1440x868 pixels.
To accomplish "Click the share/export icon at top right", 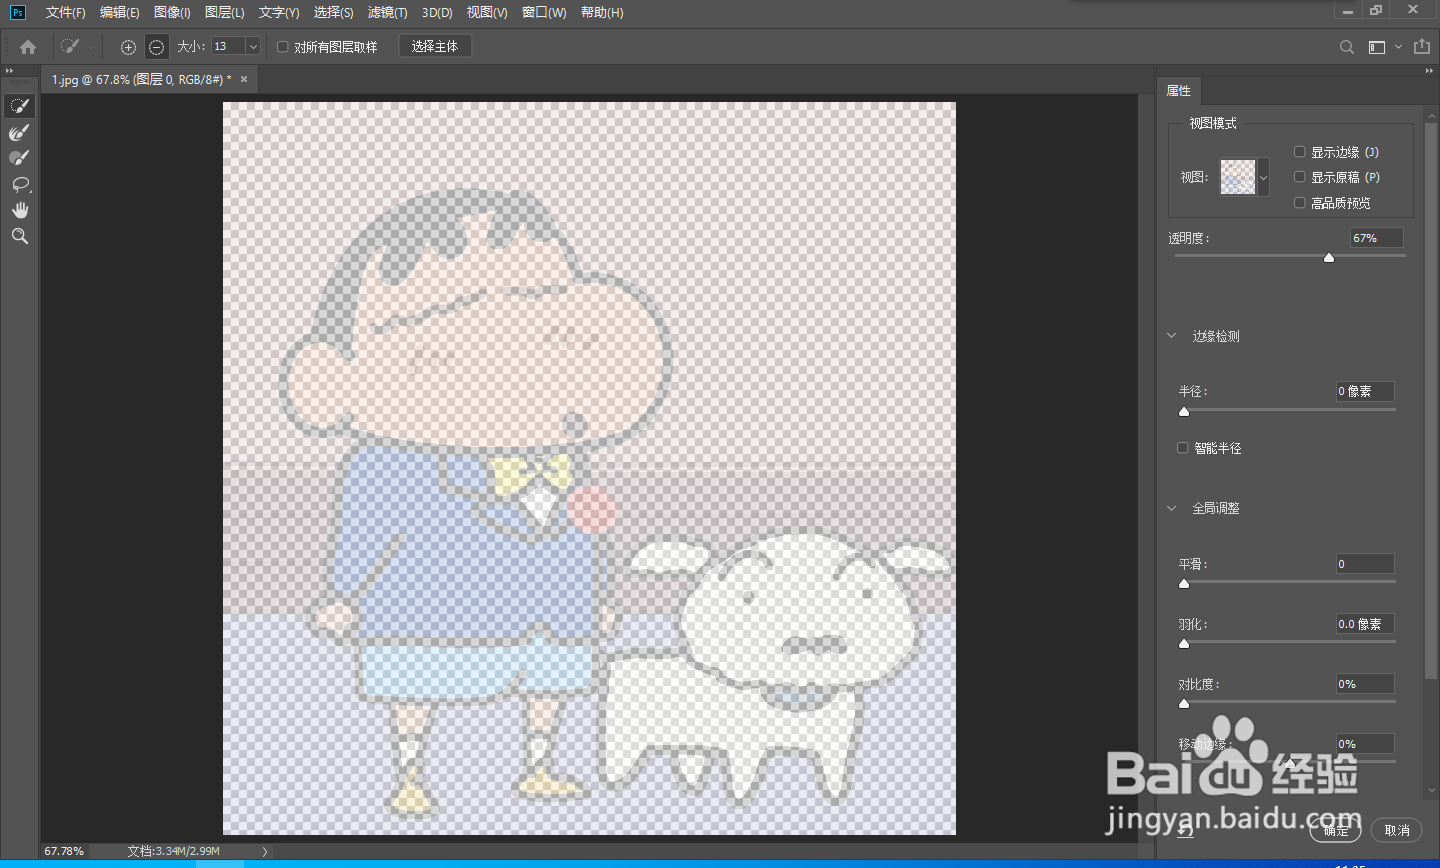I will tap(1422, 46).
